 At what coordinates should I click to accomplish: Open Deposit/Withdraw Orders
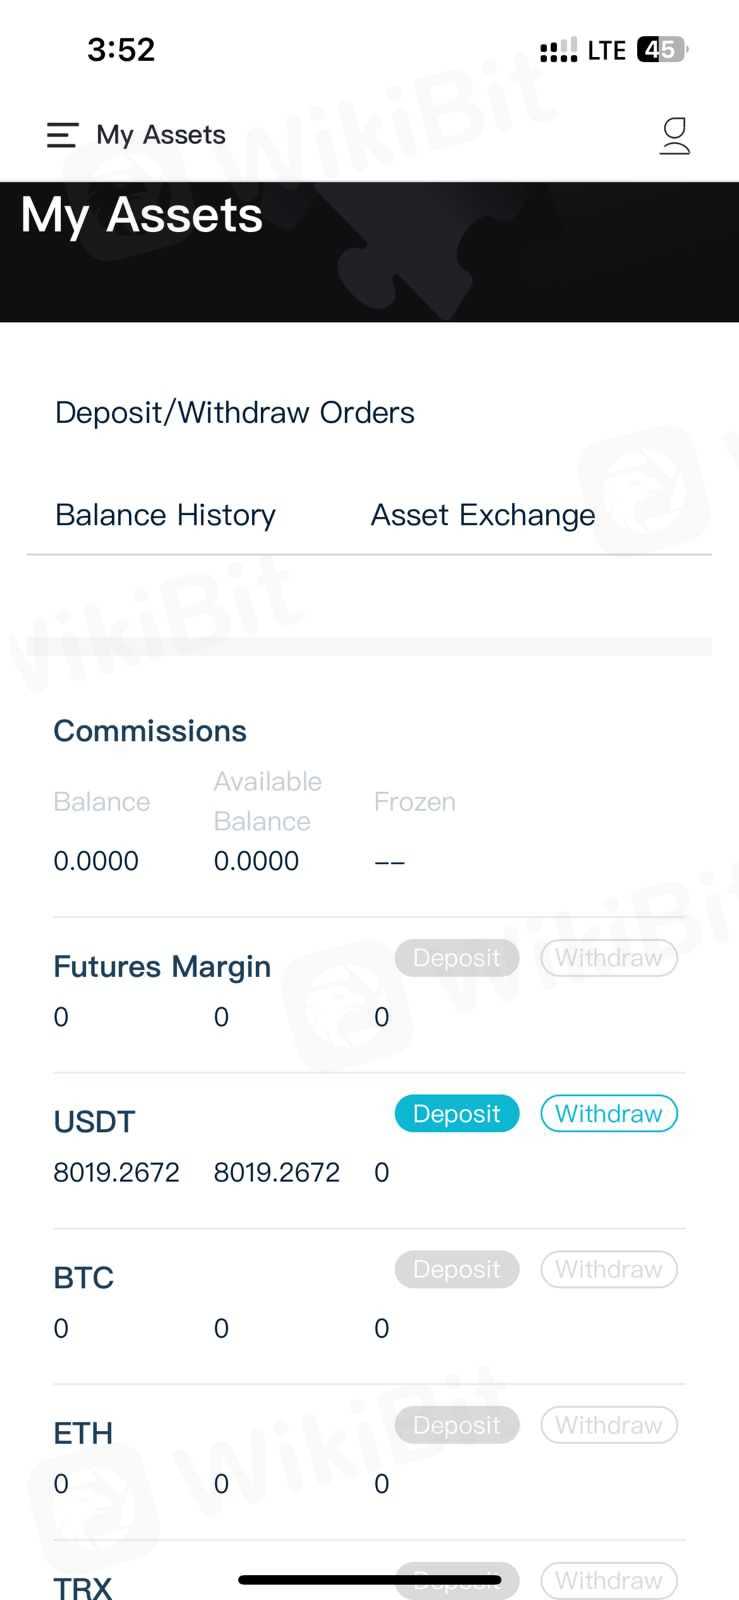pos(234,413)
